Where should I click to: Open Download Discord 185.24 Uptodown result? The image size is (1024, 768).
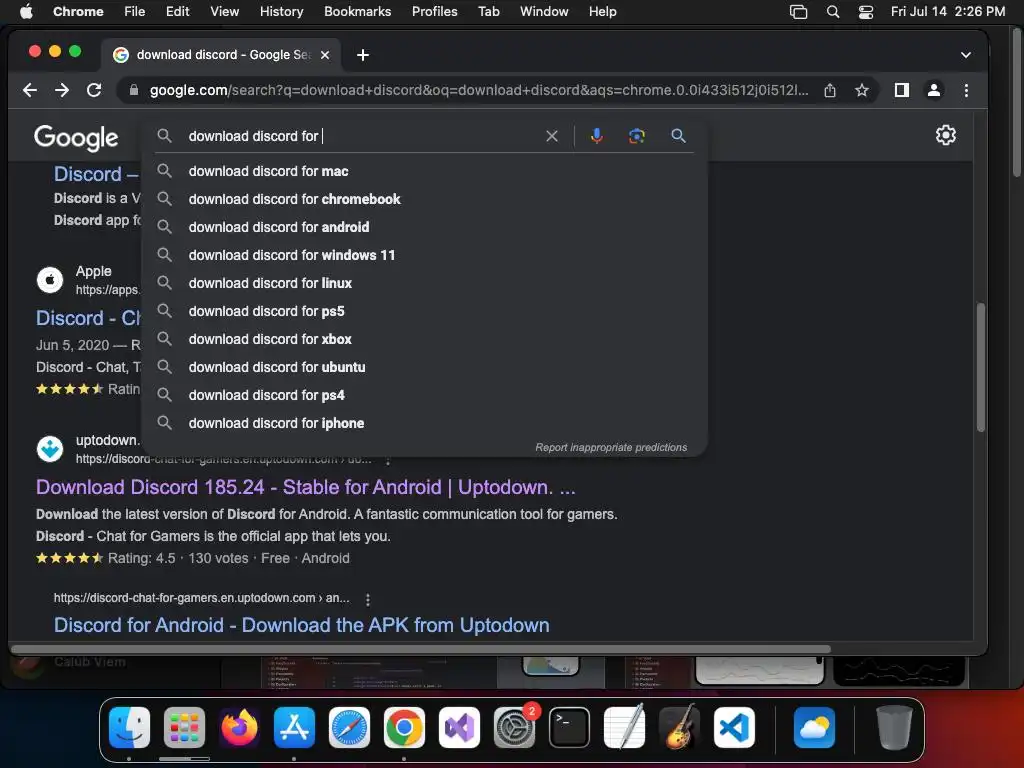pyautogui.click(x=306, y=487)
